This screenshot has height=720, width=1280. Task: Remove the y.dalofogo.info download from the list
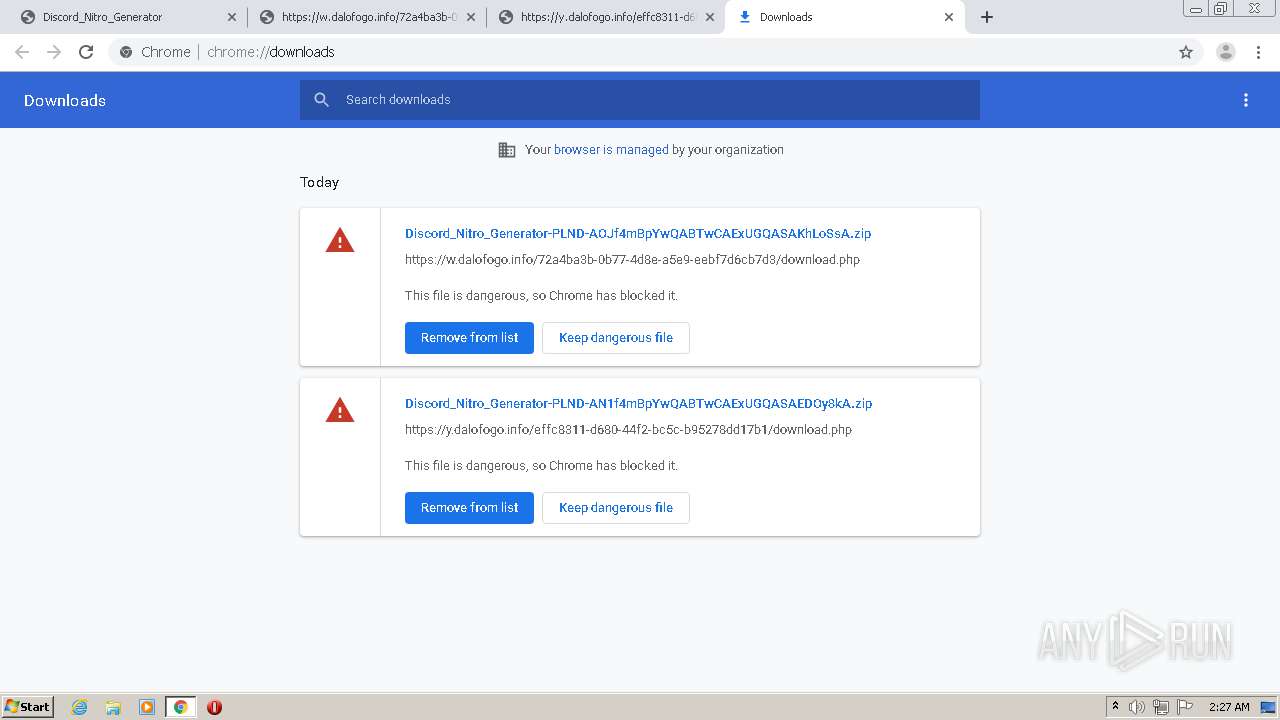point(469,508)
